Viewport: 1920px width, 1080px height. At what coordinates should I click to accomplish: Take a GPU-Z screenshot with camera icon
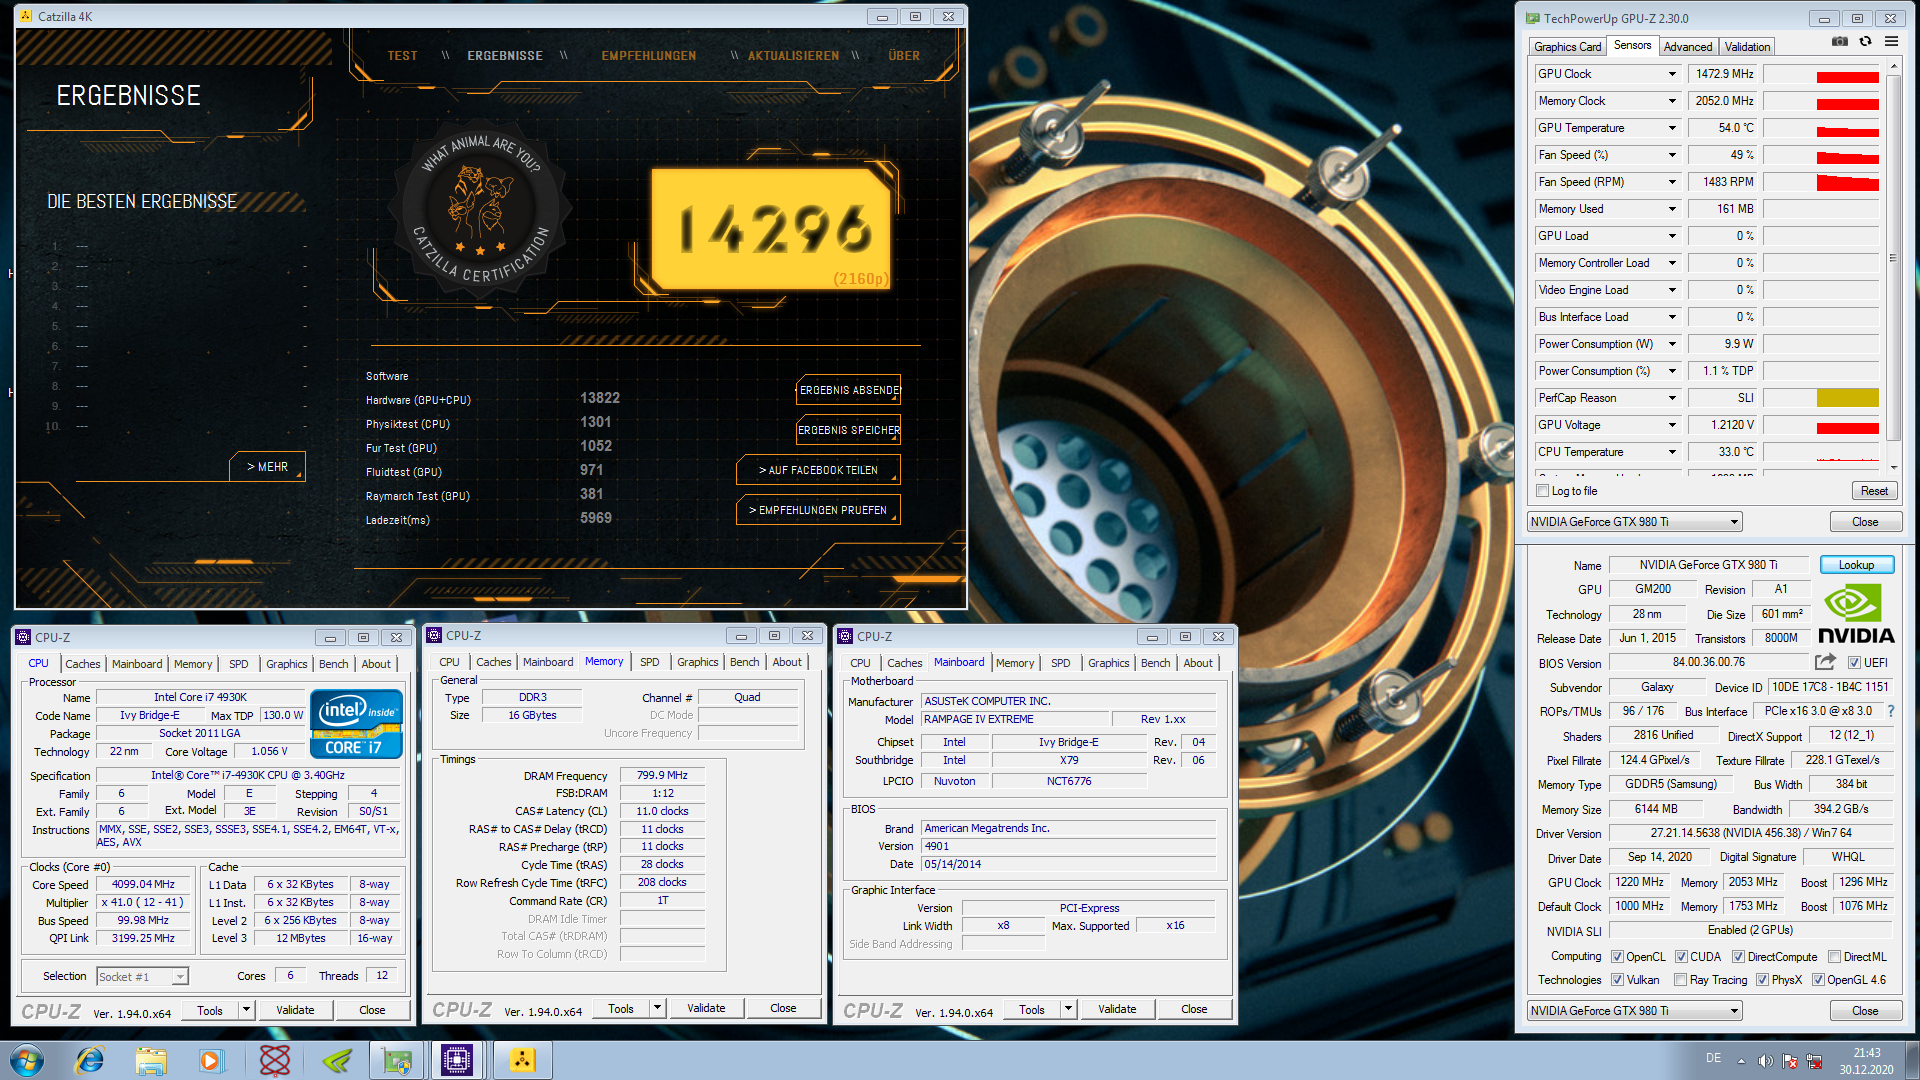[1839, 41]
